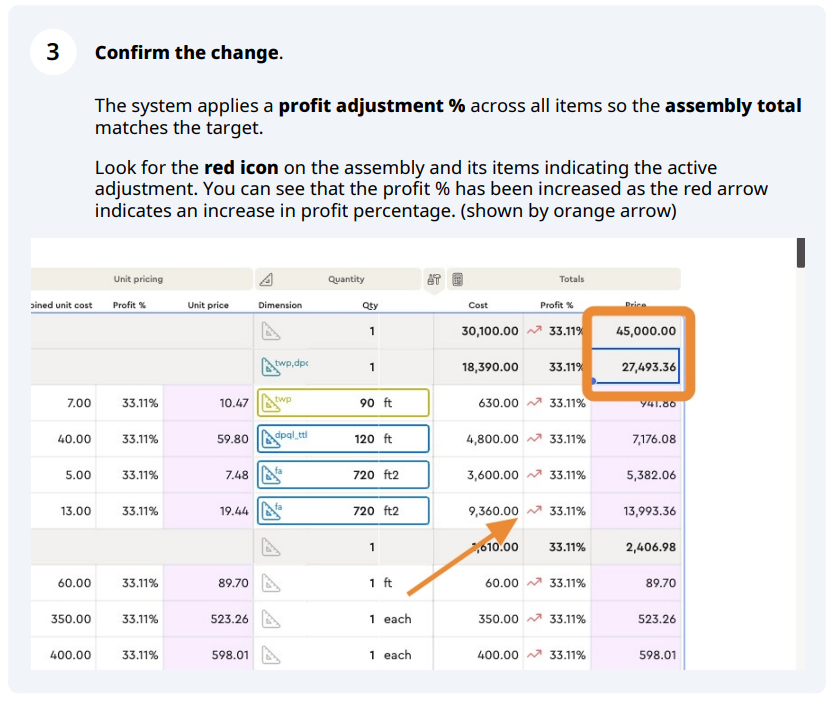Click gray dimension icon in 523.26 row
Viewport: 834px width, 704px height.
(268, 619)
